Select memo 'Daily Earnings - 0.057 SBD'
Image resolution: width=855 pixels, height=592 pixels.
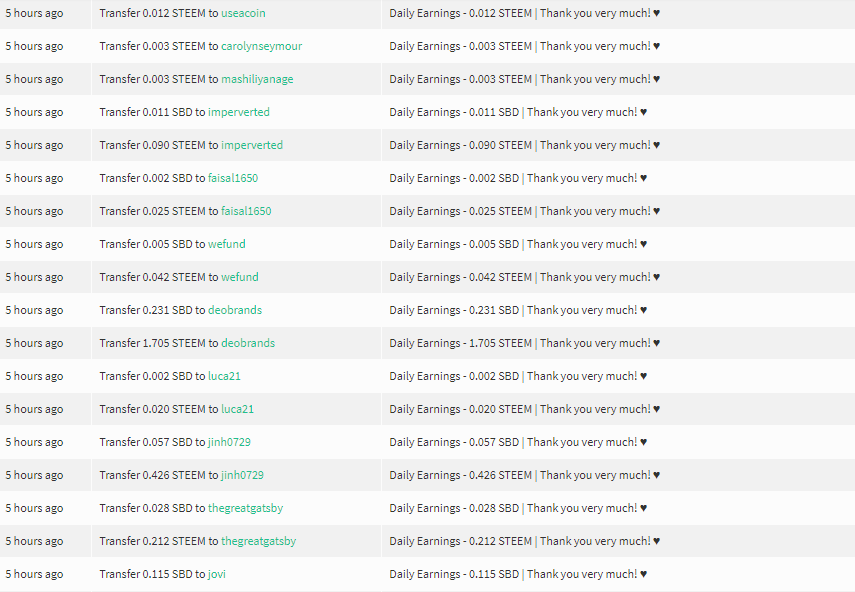[x=454, y=442]
